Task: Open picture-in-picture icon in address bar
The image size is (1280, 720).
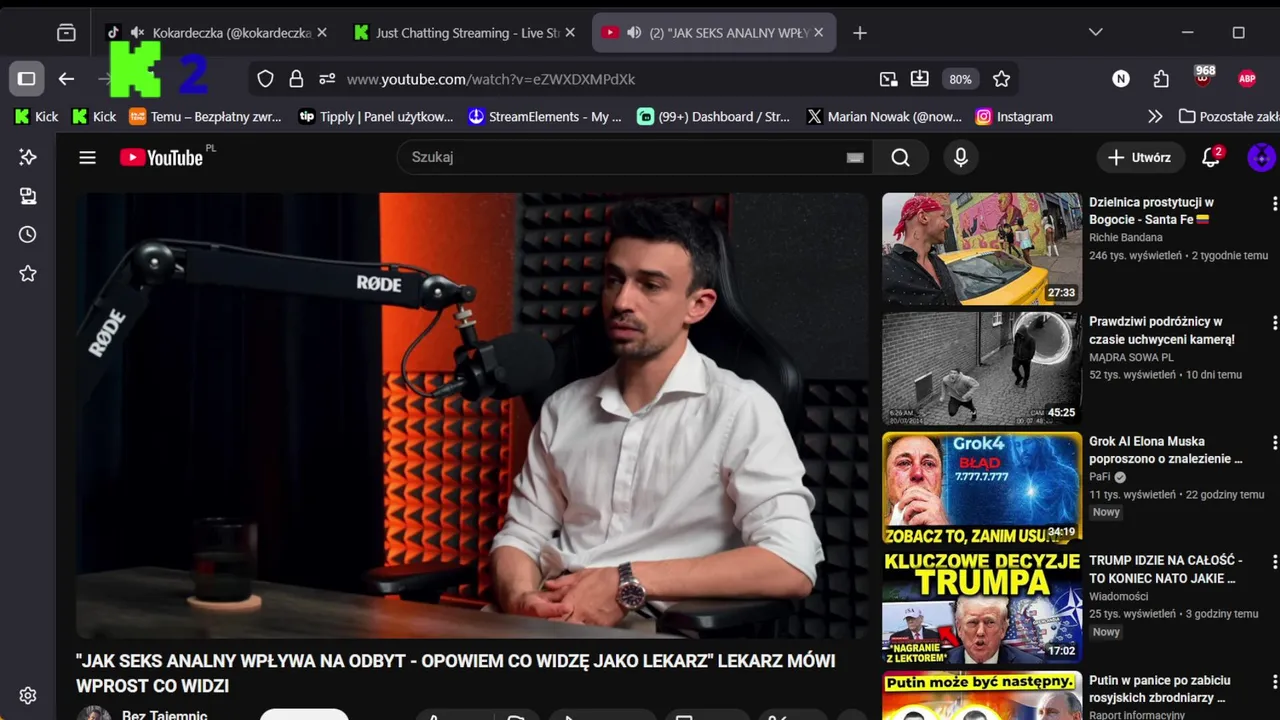Action: pyautogui.click(x=888, y=79)
